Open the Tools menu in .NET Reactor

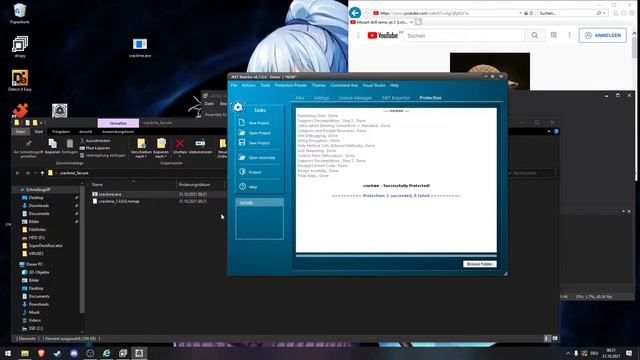[x=265, y=85]
